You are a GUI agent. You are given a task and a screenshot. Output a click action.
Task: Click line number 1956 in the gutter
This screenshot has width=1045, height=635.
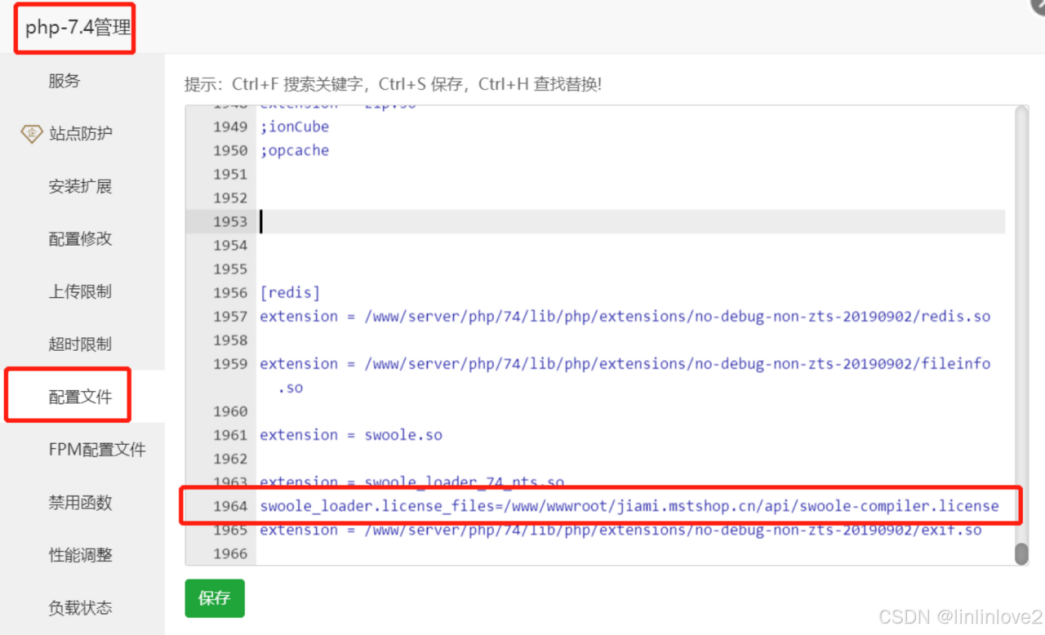tap(230, 293)
